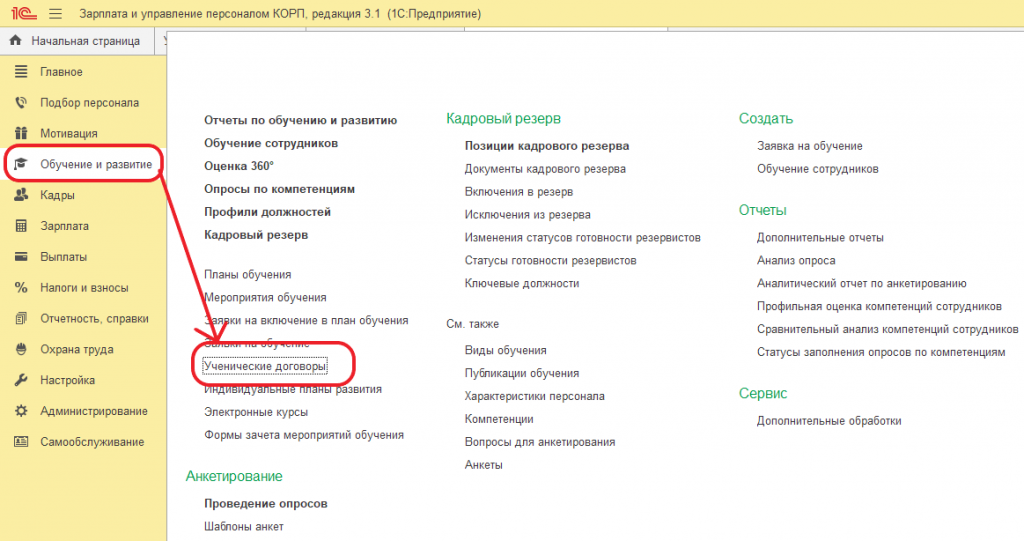Create a Заявка на обучение
The height and width of the screenshot is (541, 1024).
(810, 146)
